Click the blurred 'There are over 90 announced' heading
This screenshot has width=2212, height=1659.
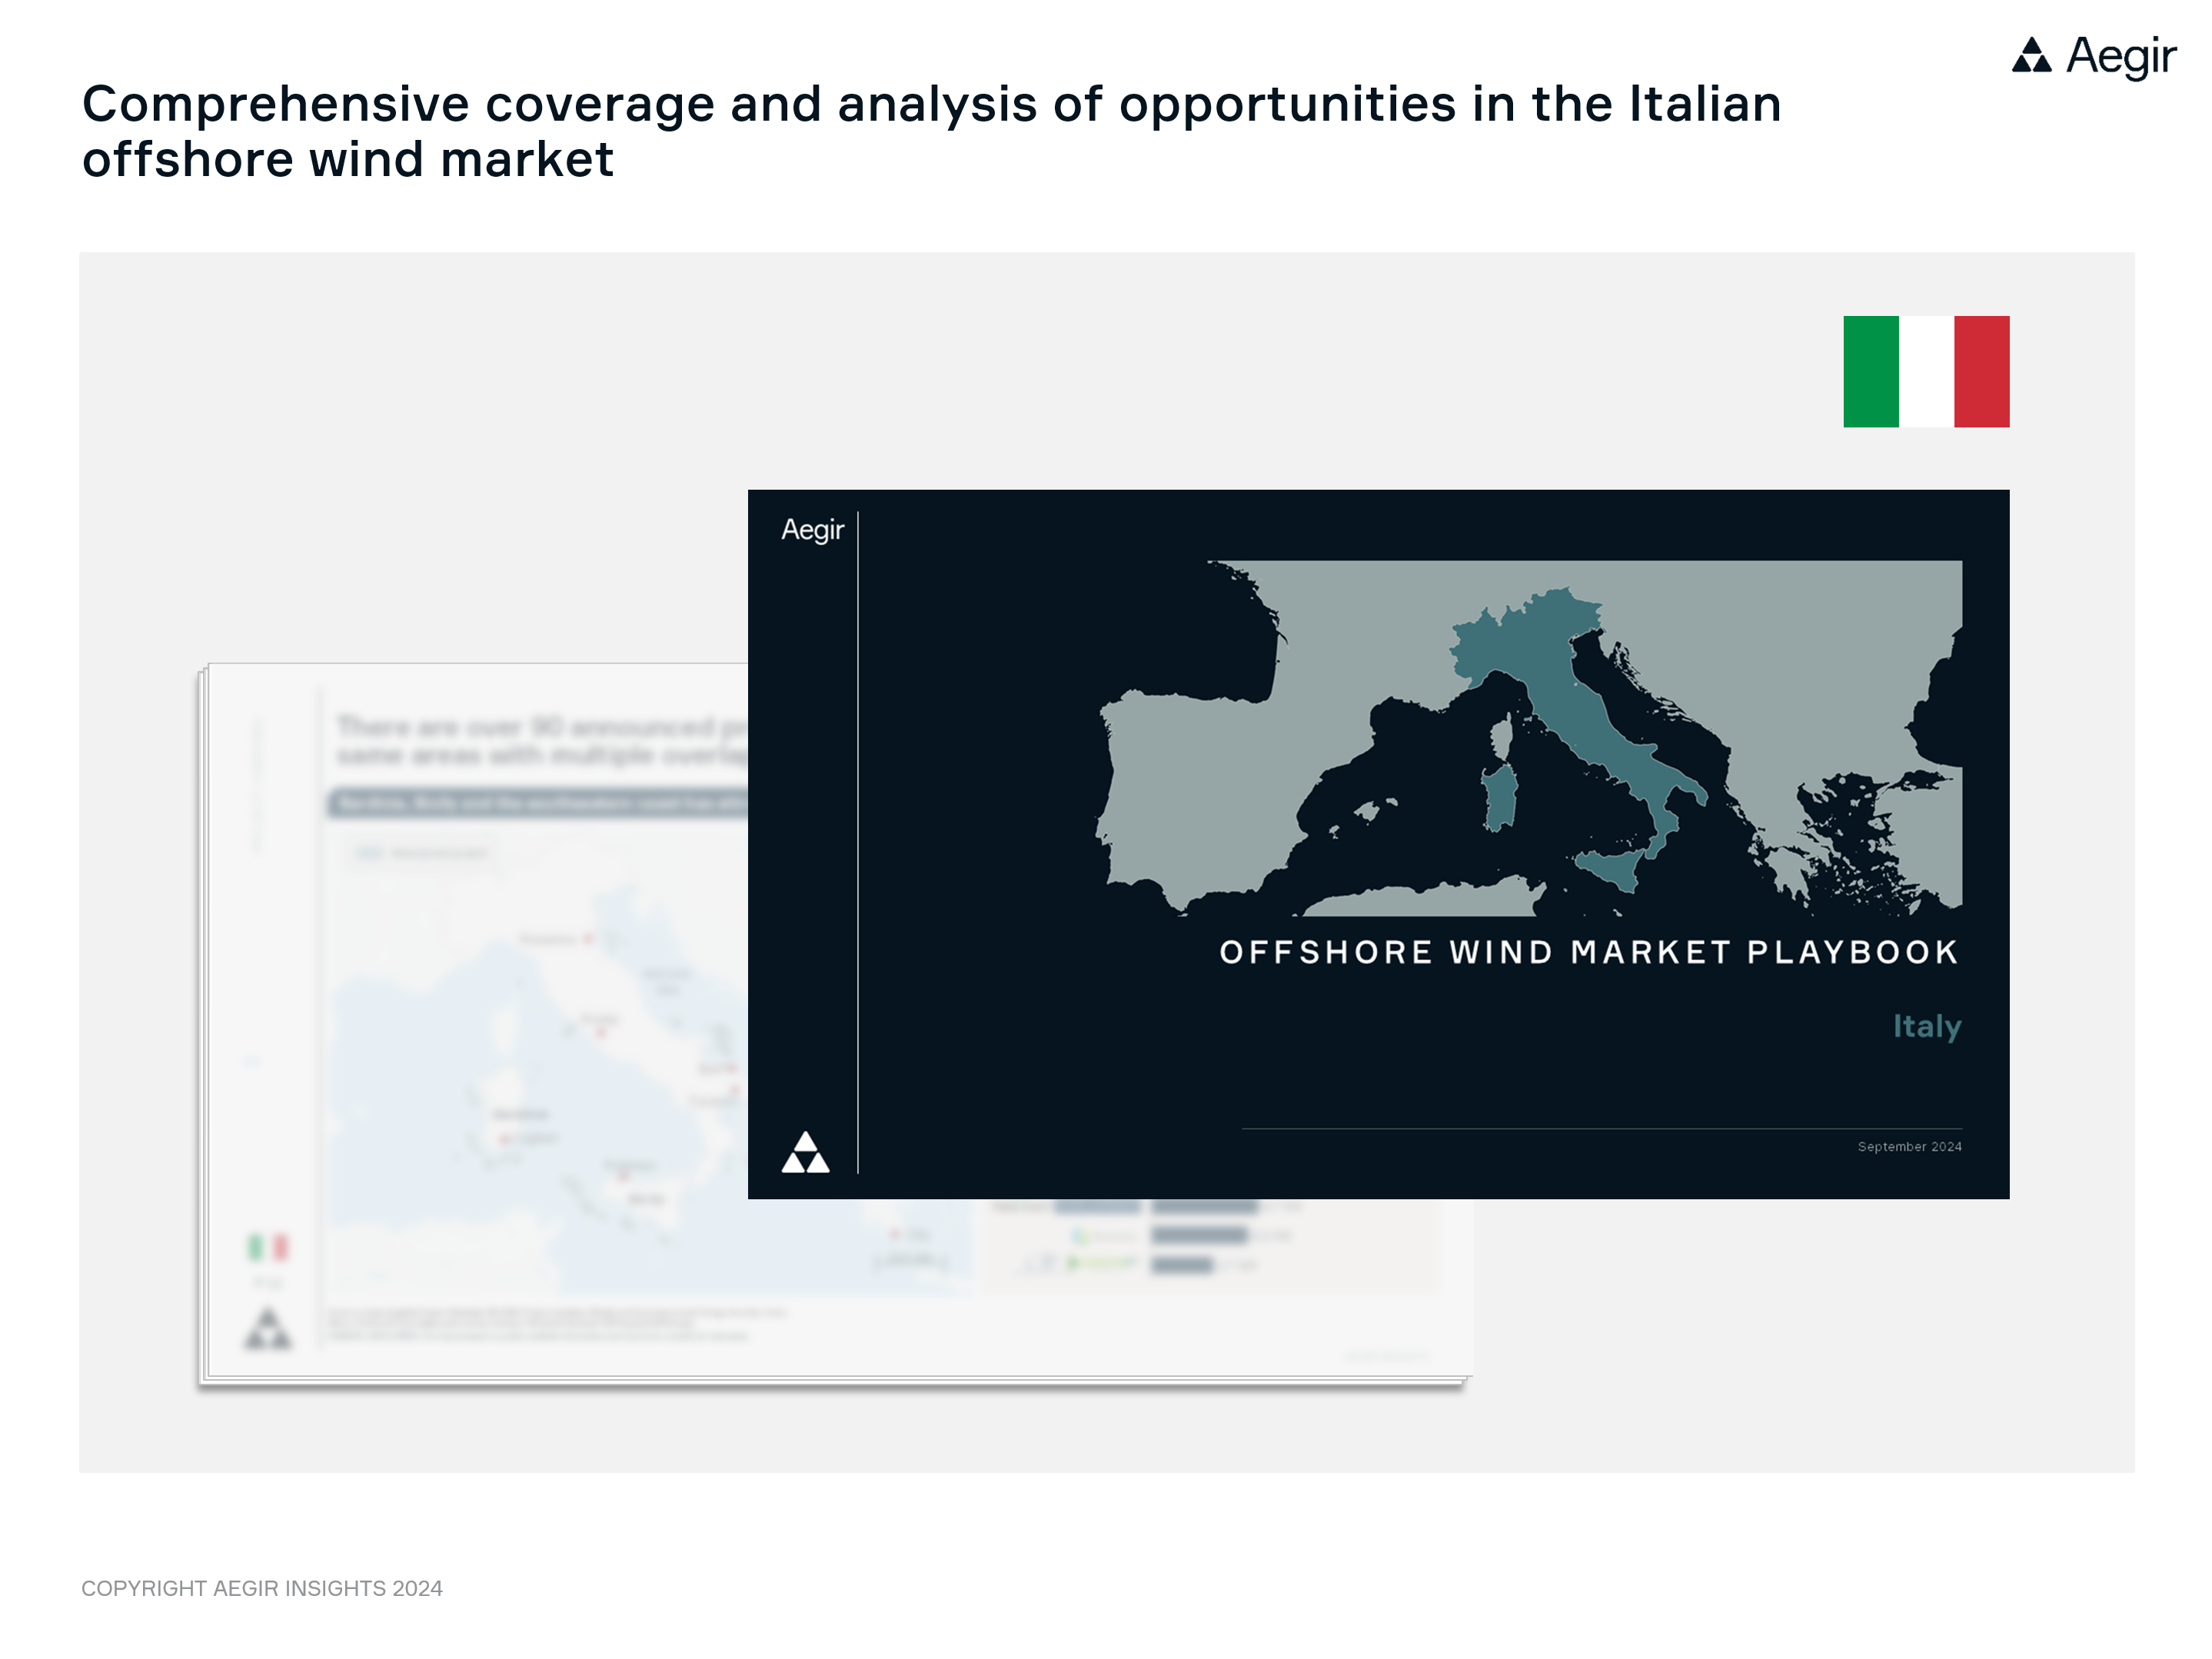point(542,740)
